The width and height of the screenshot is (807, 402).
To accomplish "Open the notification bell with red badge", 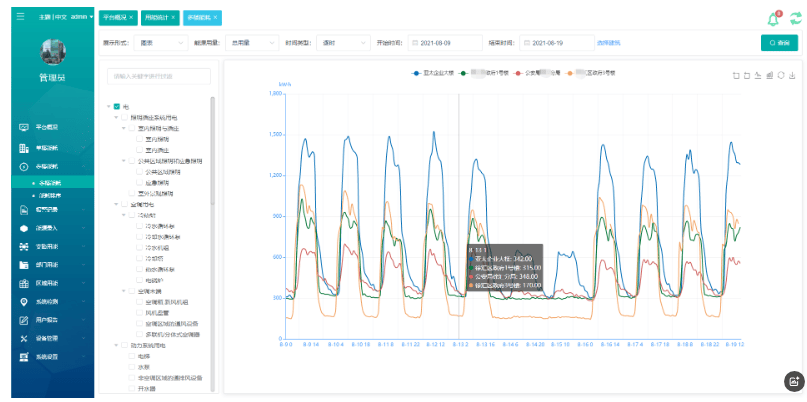I will tap(773, 19).
